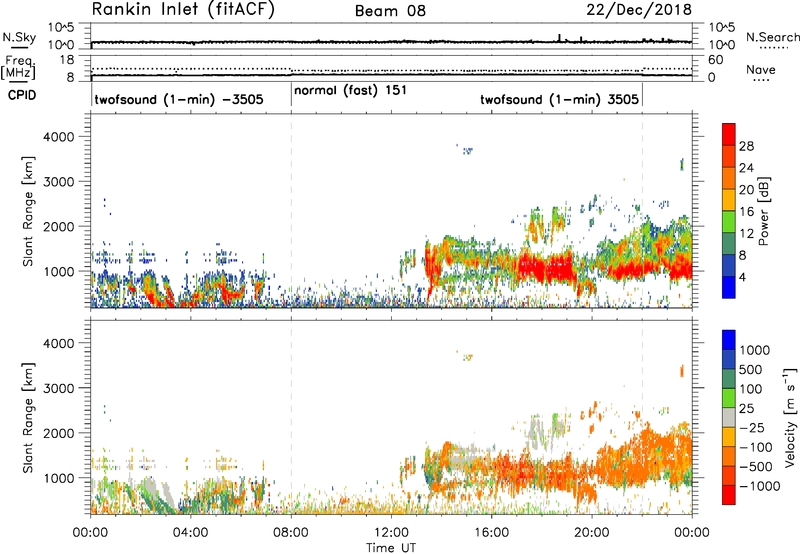Click the date '22/Dec/2018'
The width and height of the screenshot is (800, 554).
coord(639,10)
